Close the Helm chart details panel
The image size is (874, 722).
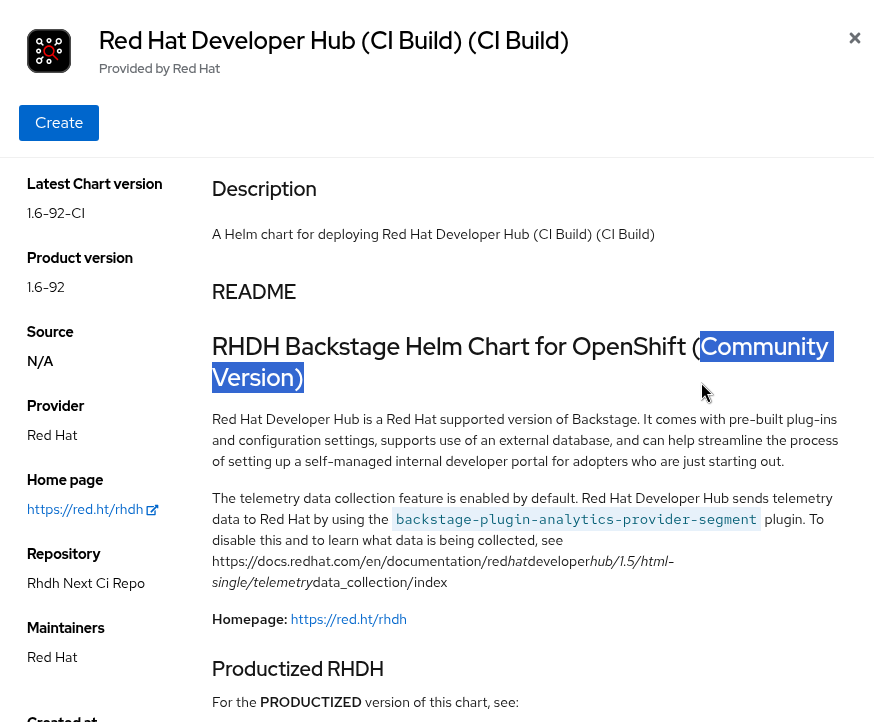click(855, 38)
